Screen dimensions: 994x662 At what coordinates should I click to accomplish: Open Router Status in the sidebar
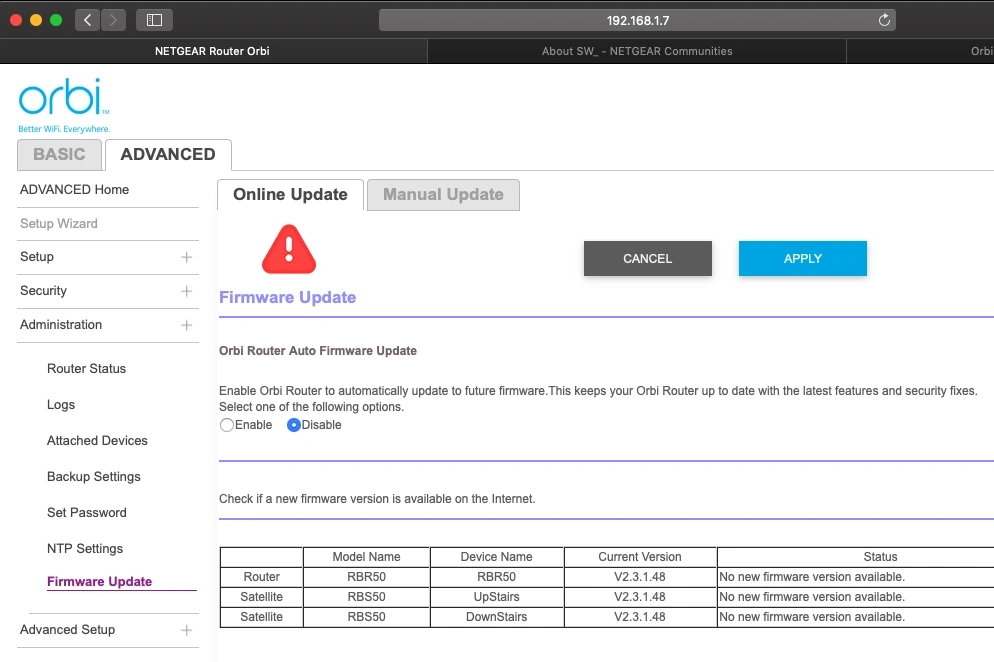[x=87, y=369]
